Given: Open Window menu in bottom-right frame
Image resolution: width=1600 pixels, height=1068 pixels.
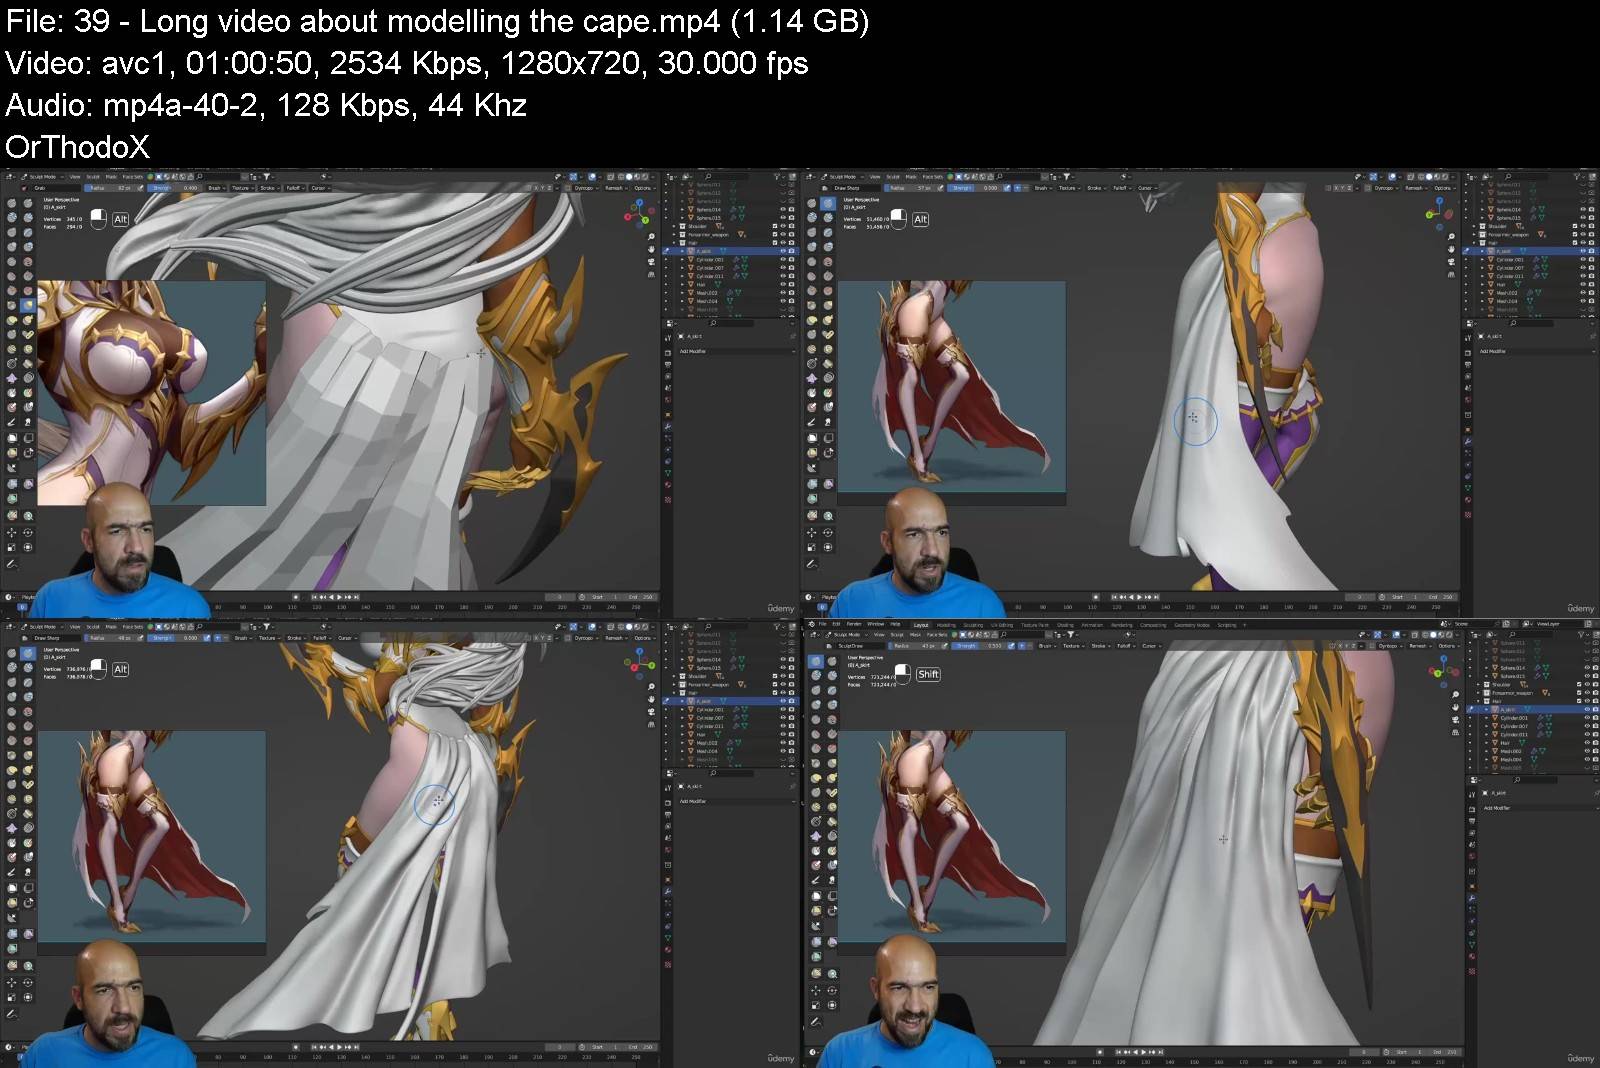Looking at the screenshot, I should (x=875, y=624).
